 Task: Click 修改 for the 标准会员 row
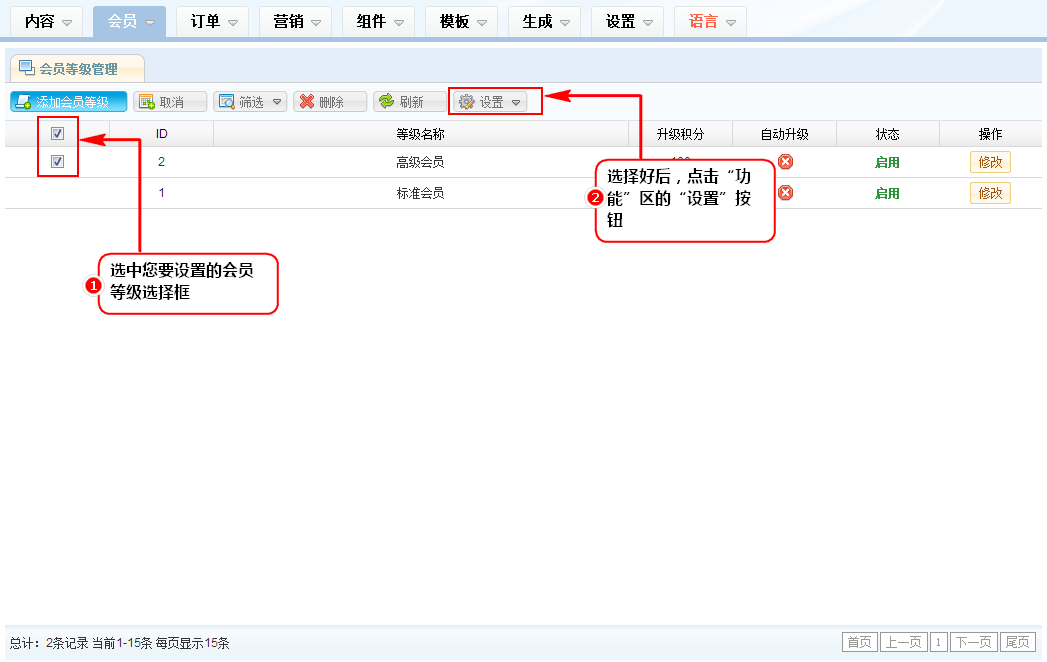tap(990, 193)
